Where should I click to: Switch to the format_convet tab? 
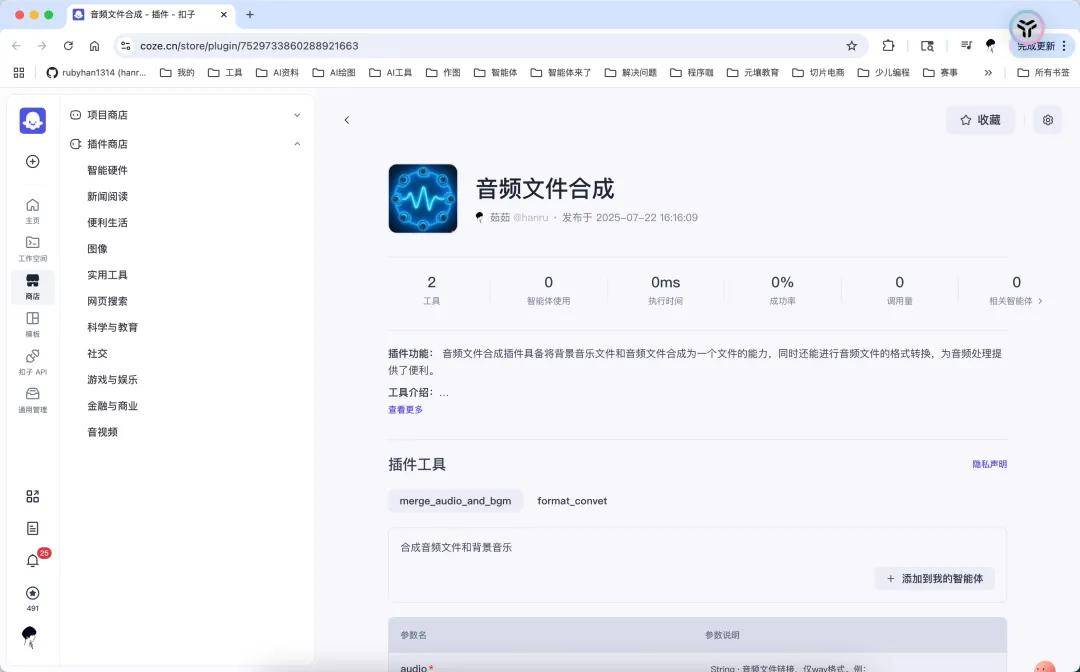572,501
